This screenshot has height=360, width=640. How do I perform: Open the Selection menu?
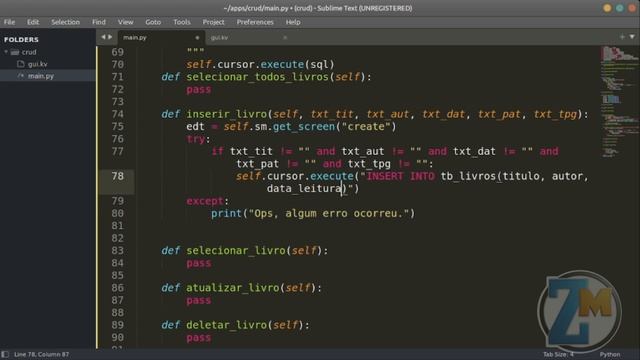tap(65, 22)
